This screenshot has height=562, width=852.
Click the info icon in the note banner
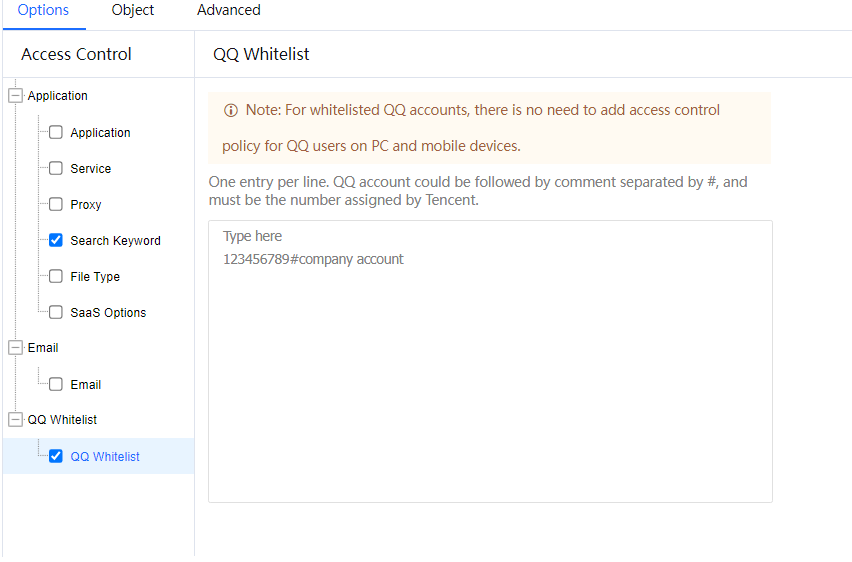point(231,110)
